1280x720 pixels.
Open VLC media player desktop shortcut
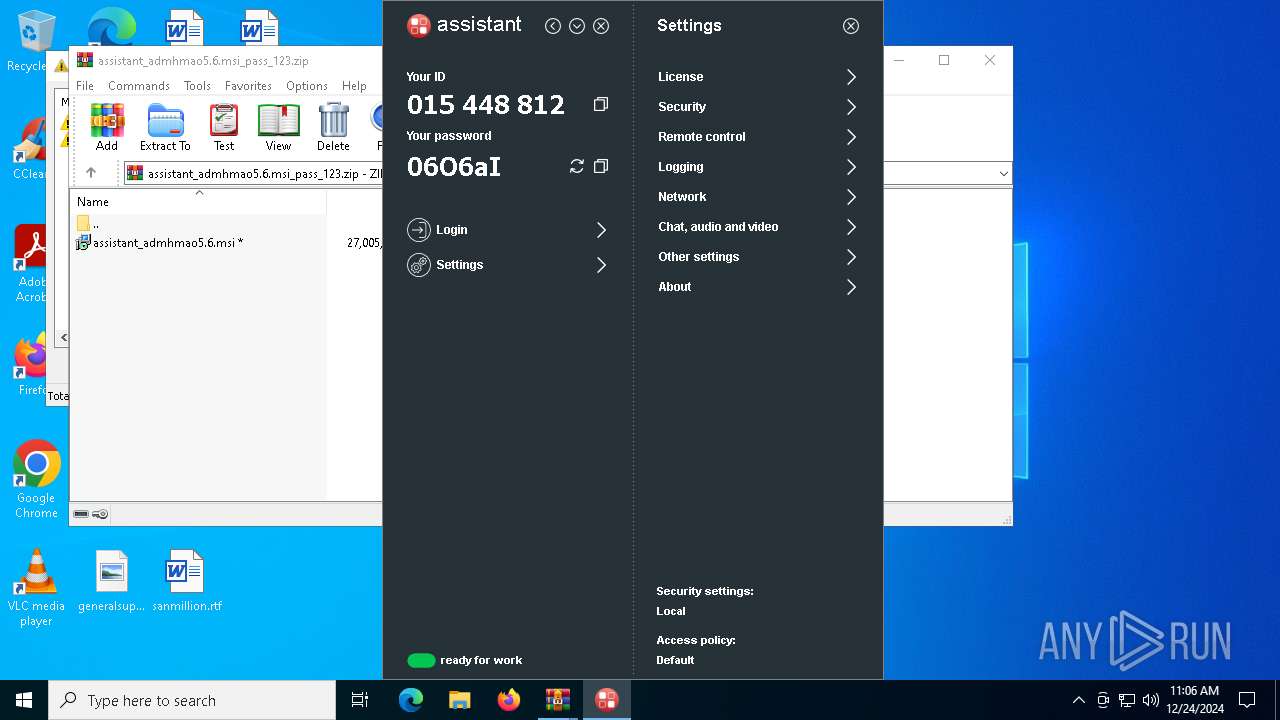point(36,588)
